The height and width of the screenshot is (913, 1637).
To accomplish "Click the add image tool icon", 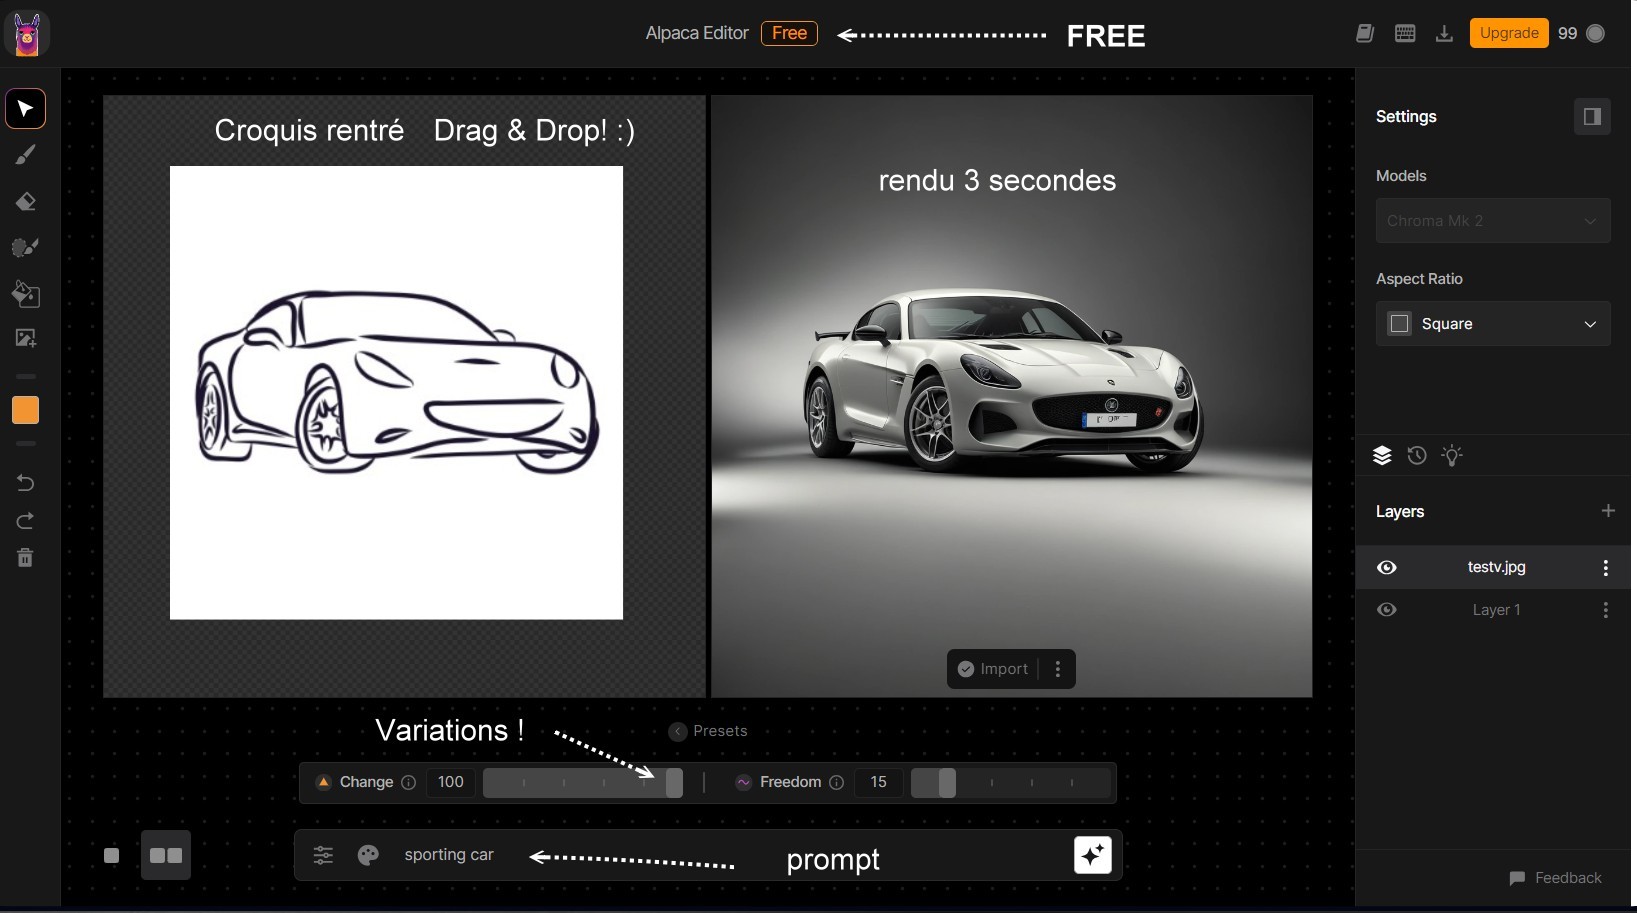I will point(26,339).
